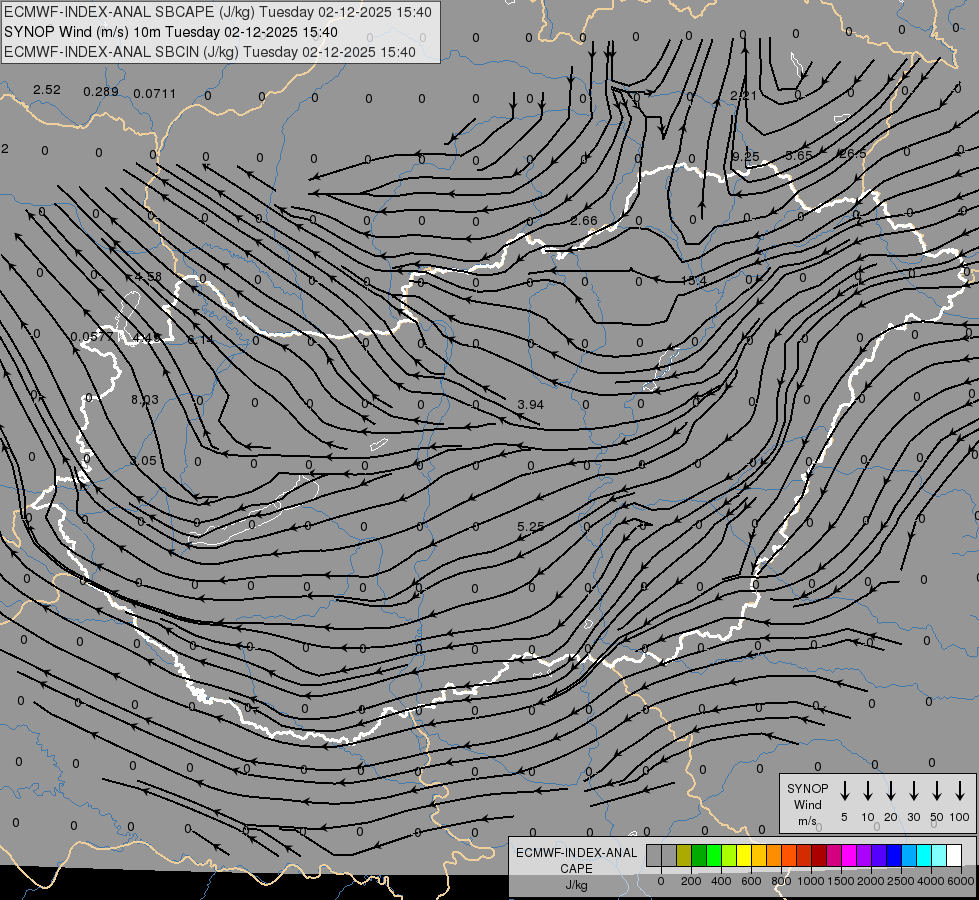Click the purple swatch ending at 2000
This screenshot has height=900, width=979.
click(863, 855)
